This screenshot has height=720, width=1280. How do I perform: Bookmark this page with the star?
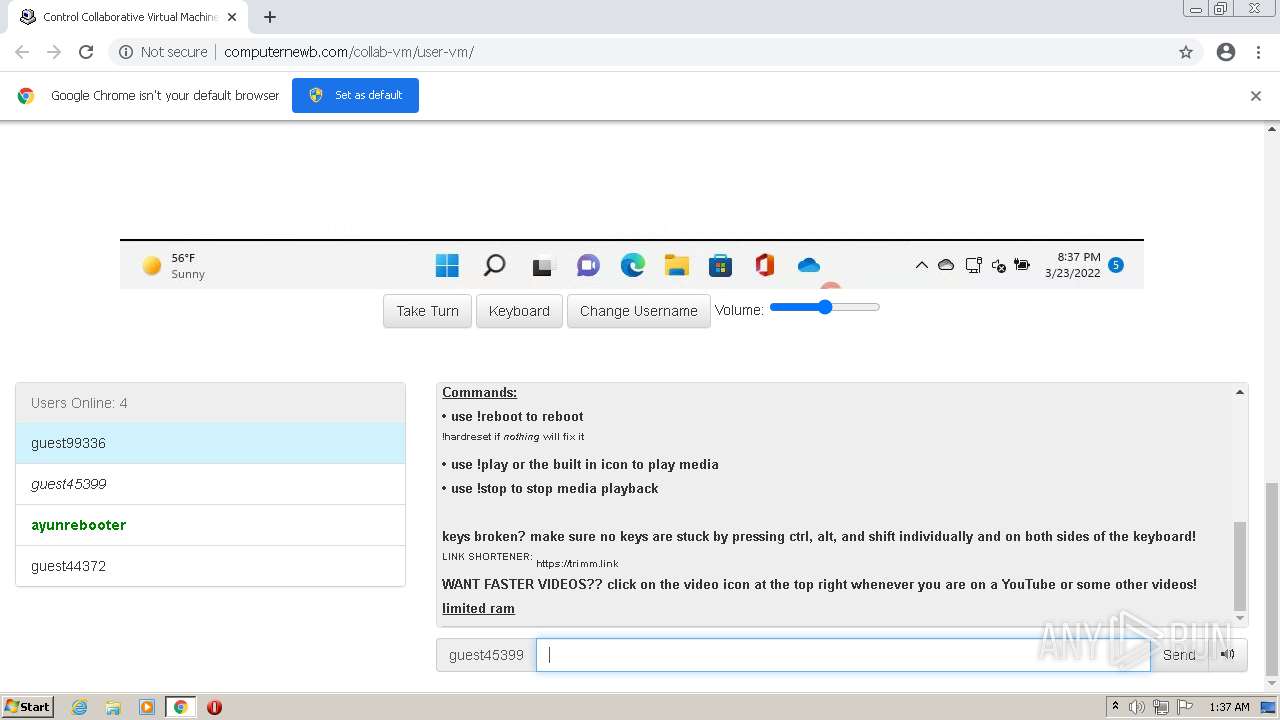(1186, 52)
